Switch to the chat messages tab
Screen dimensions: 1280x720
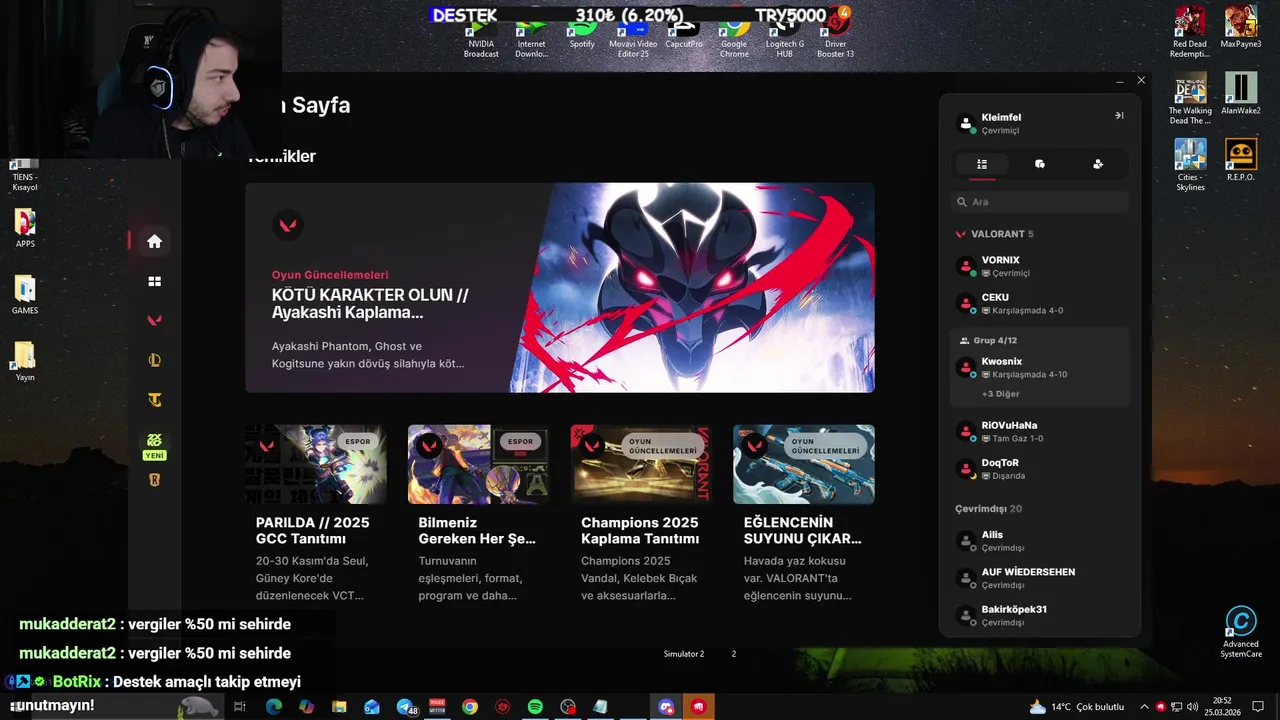coord(1040,164)
